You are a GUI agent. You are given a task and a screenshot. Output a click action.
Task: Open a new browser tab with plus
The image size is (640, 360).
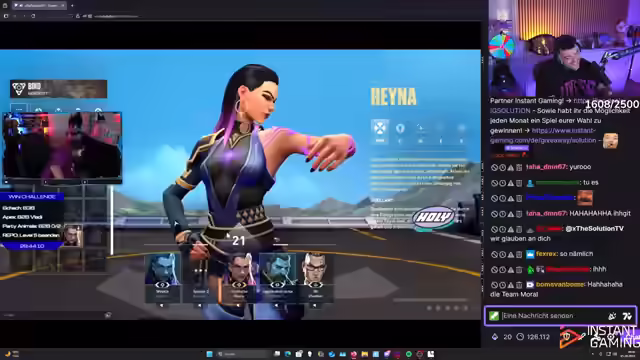tap(72, 6)
